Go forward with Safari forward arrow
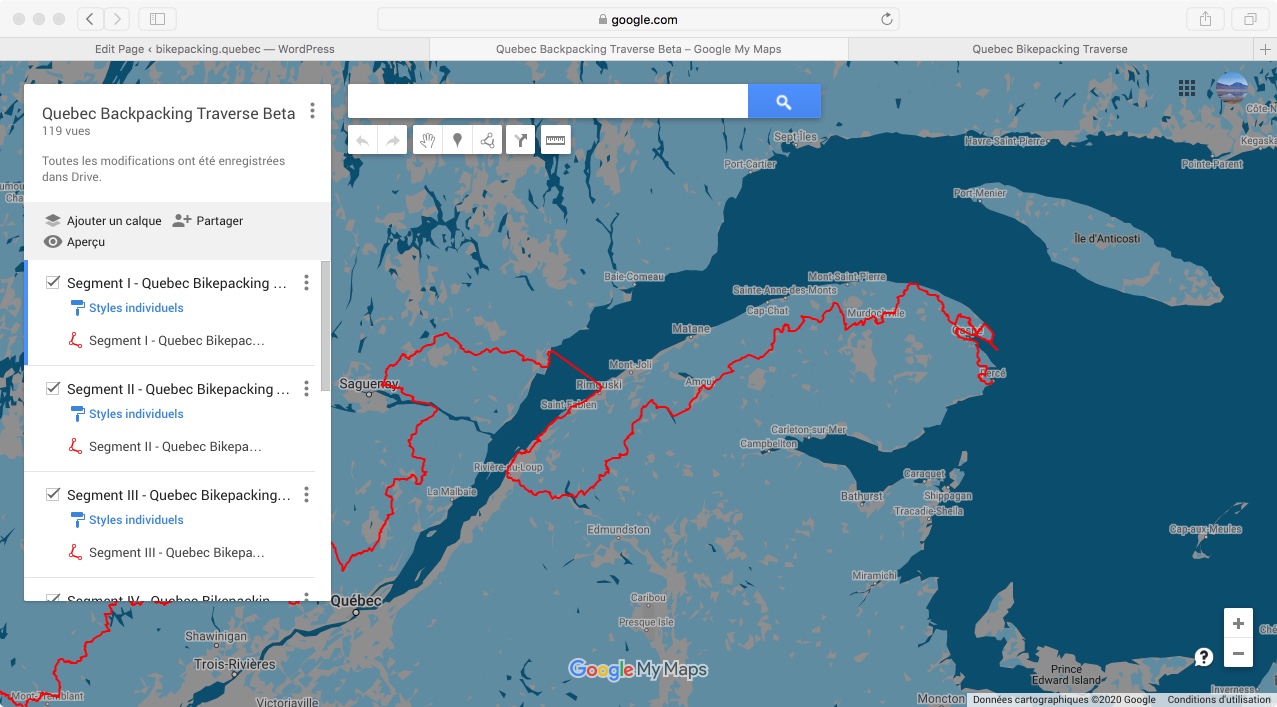Image resolution: width=1277 pixels, height=707 pixels. coord(117,19)
